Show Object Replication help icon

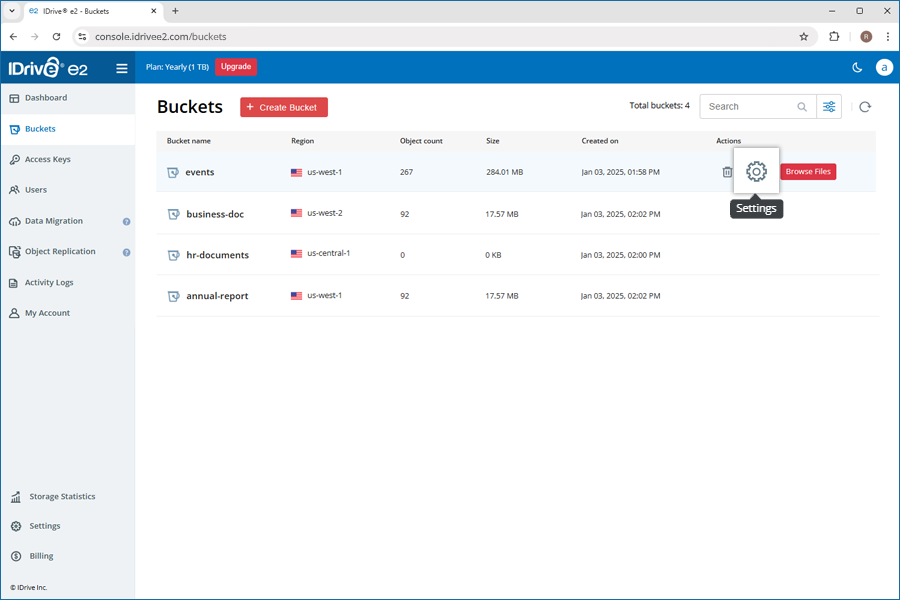[x=127, y=252]
